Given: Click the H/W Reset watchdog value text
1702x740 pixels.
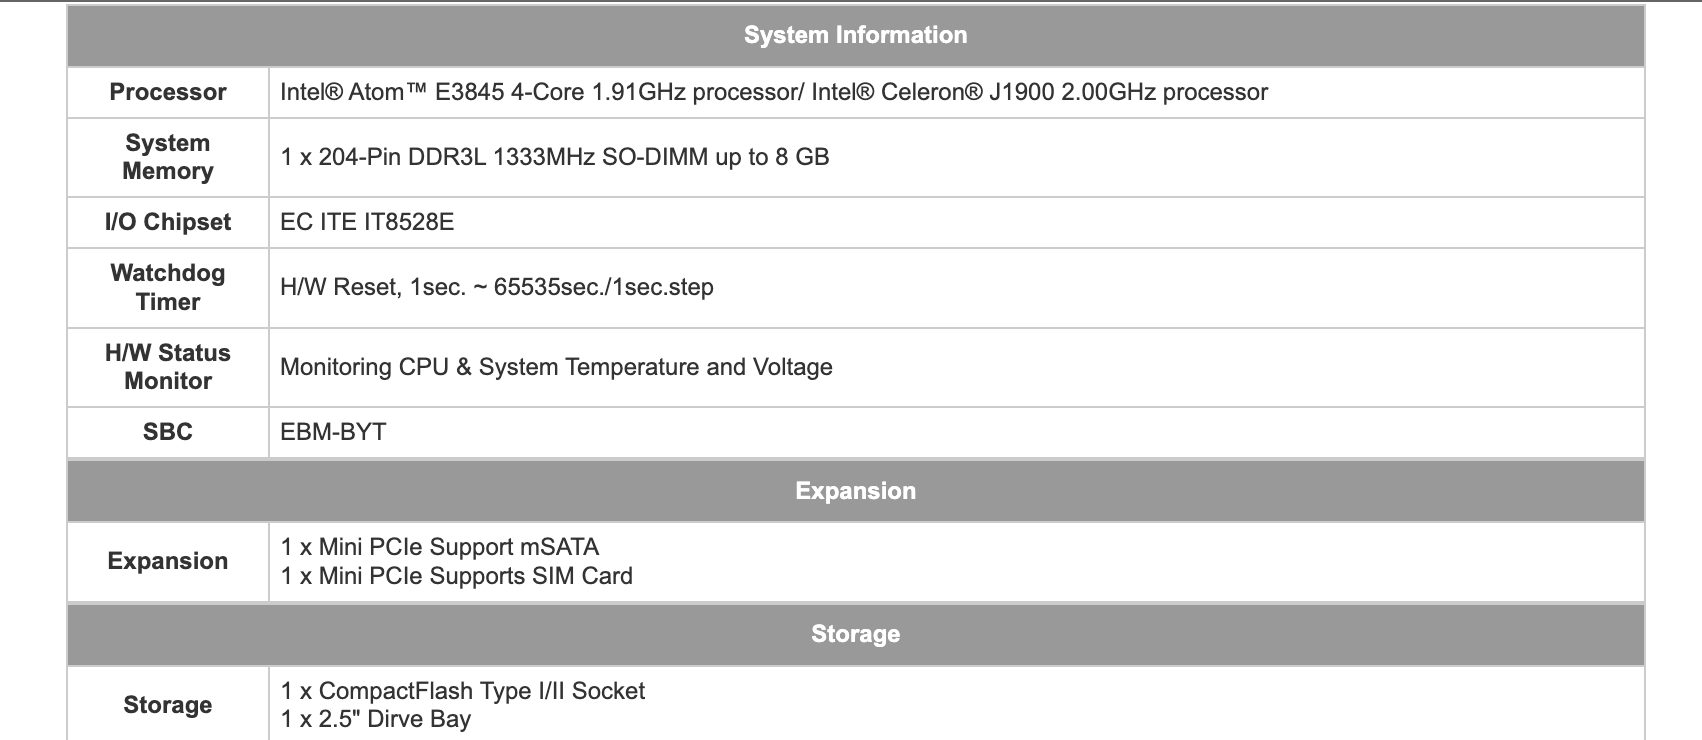Looking at the screenshot, I should [x=497, y=287].
